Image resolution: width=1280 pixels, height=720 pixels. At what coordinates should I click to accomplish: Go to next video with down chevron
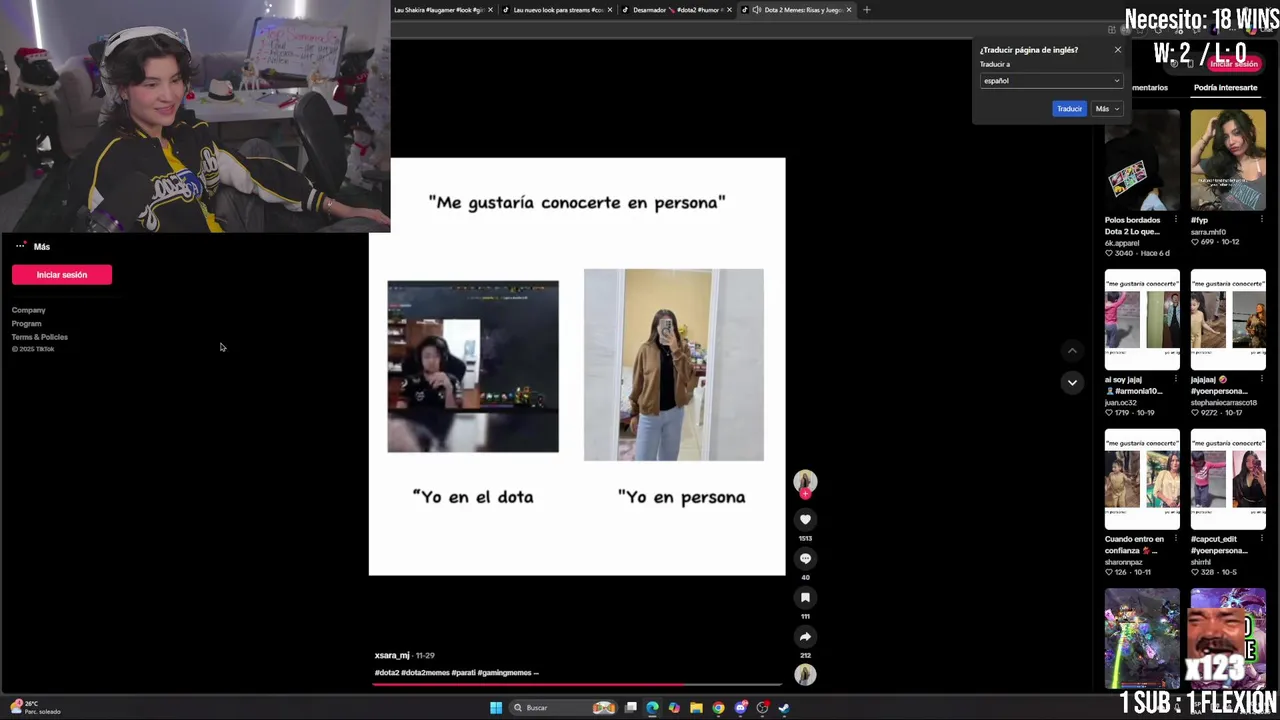coord(1072,382)
